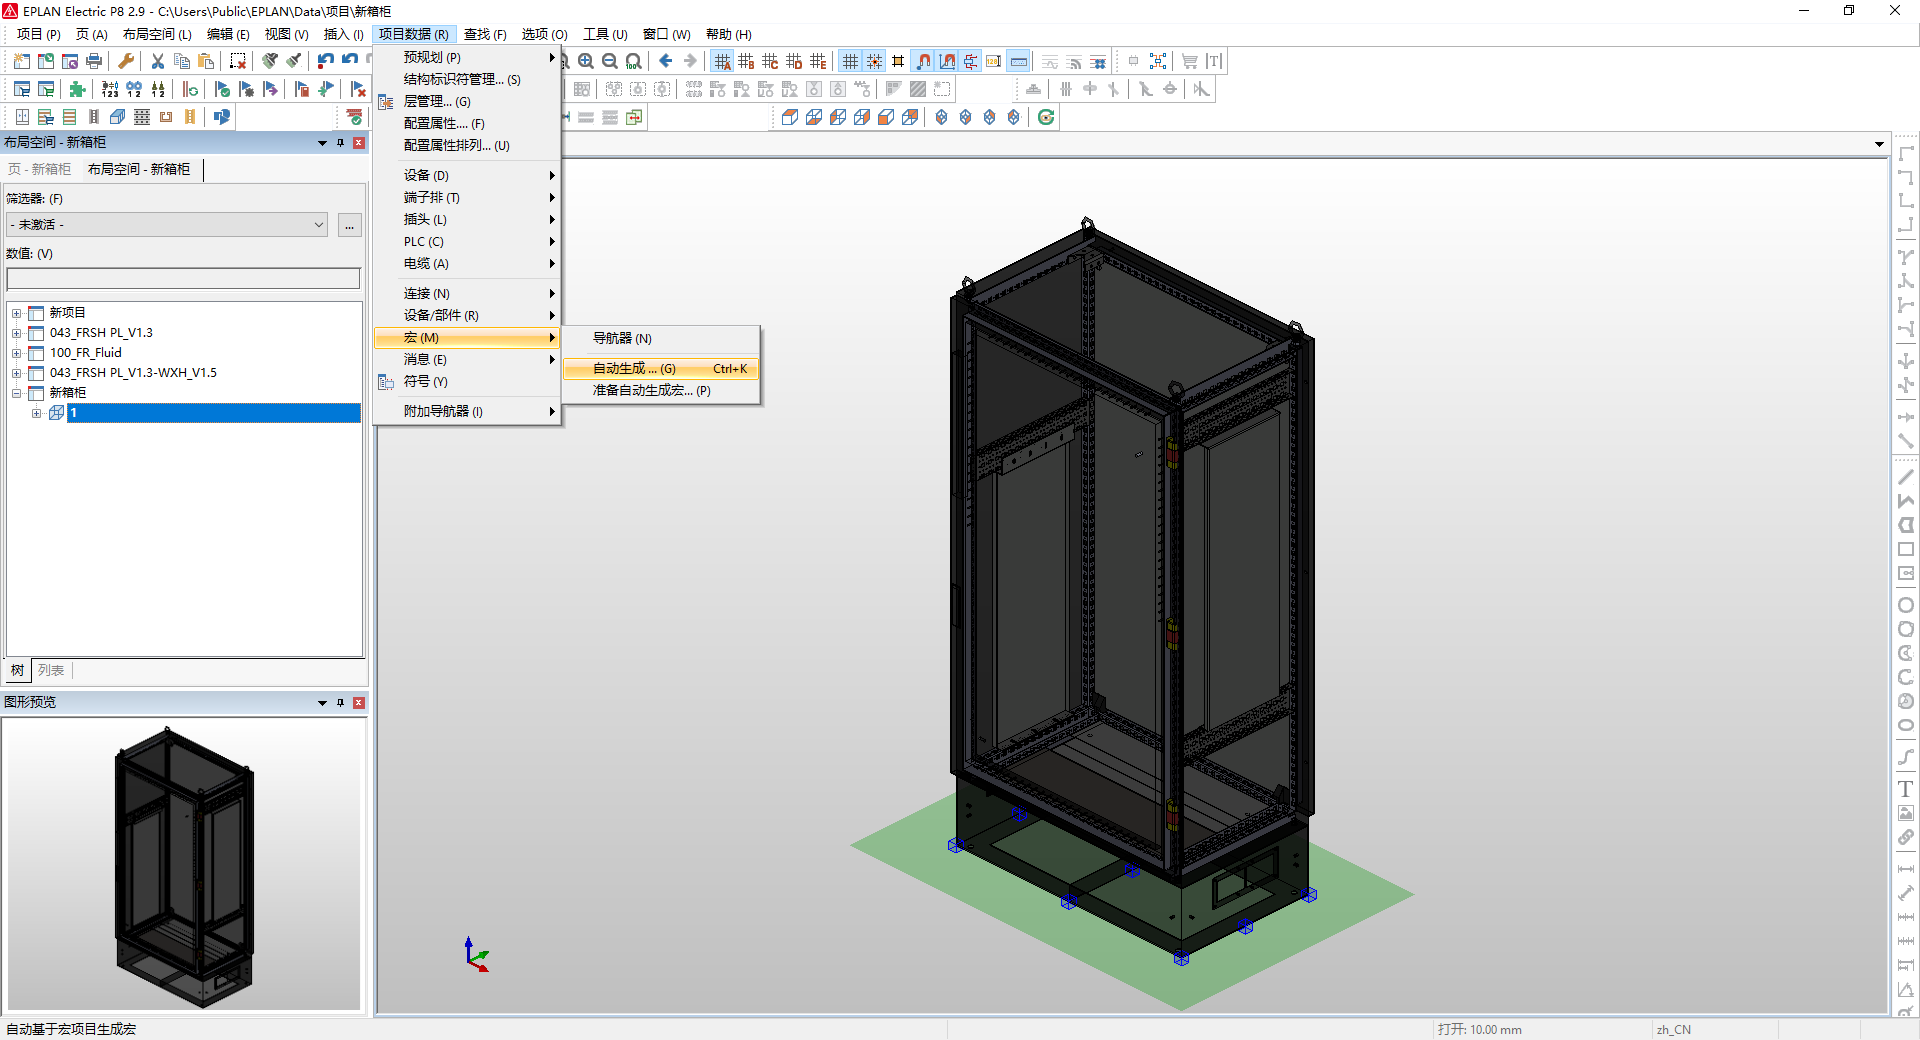Image resolution: width=1920 pixels, height=1040 pixels.
Task: Select the Cut scissors icon
Action: (157, 61)
